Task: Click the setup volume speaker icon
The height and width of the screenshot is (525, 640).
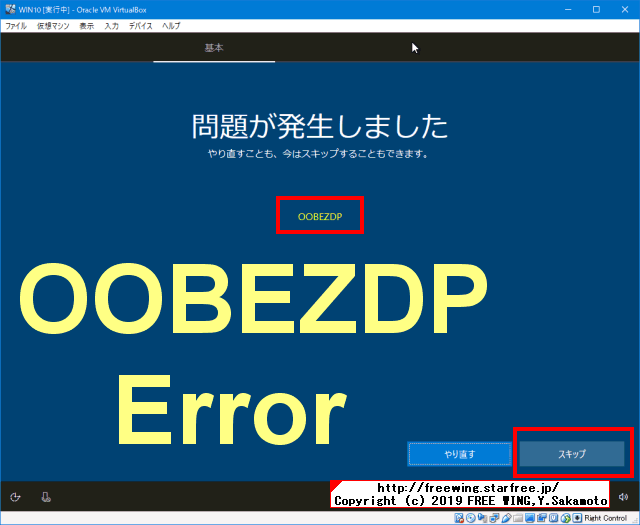Action: (x=623, y=497)
